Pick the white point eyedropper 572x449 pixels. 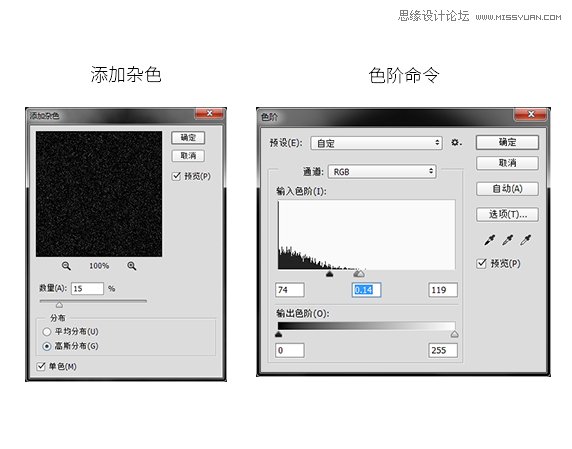(526, 240)
